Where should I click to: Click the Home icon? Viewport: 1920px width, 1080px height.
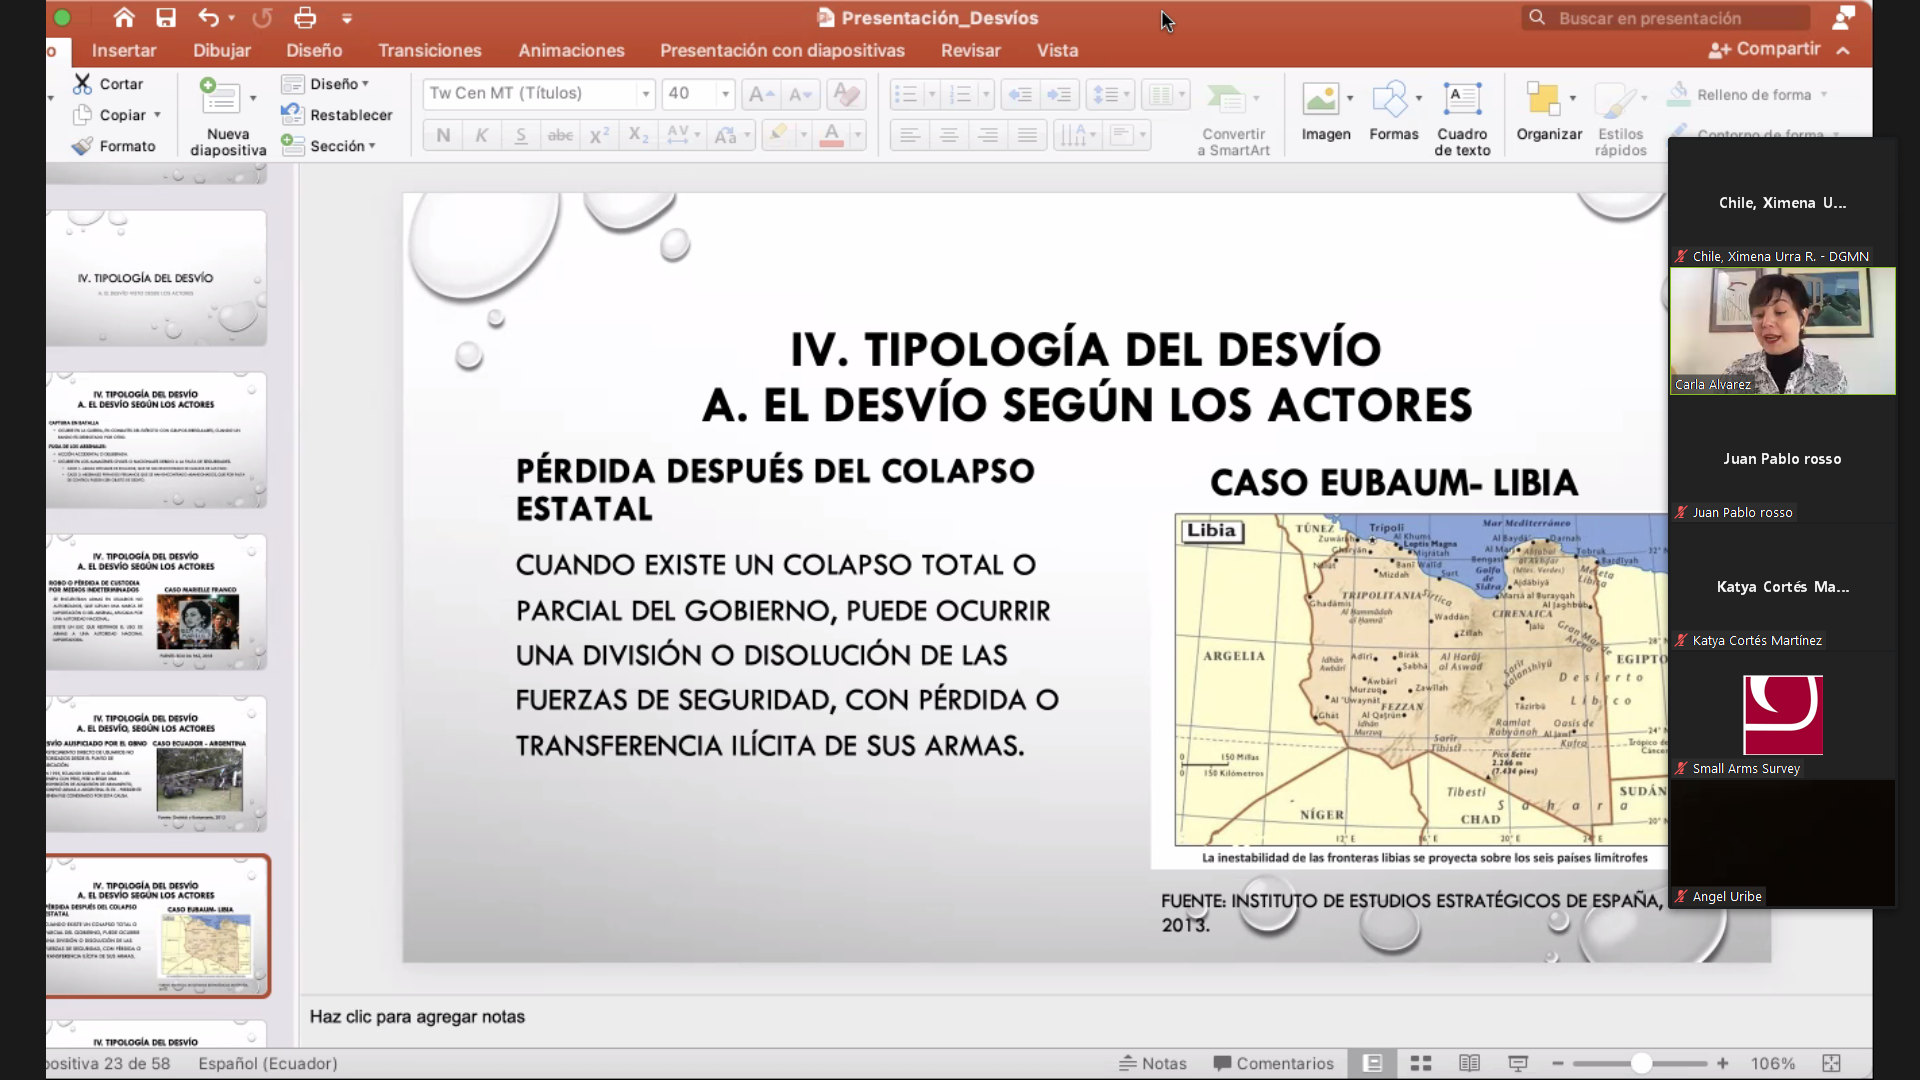pos(124,18)
